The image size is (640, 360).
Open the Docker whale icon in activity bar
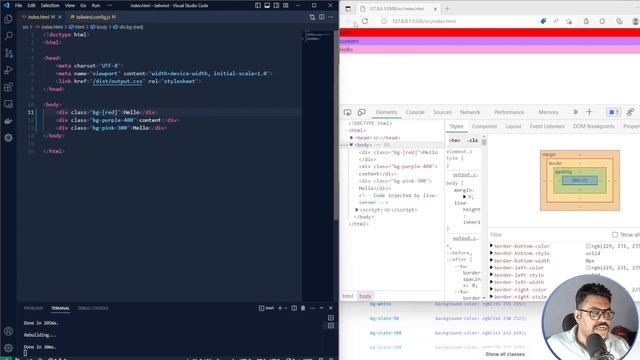click(x=8, y=121)
